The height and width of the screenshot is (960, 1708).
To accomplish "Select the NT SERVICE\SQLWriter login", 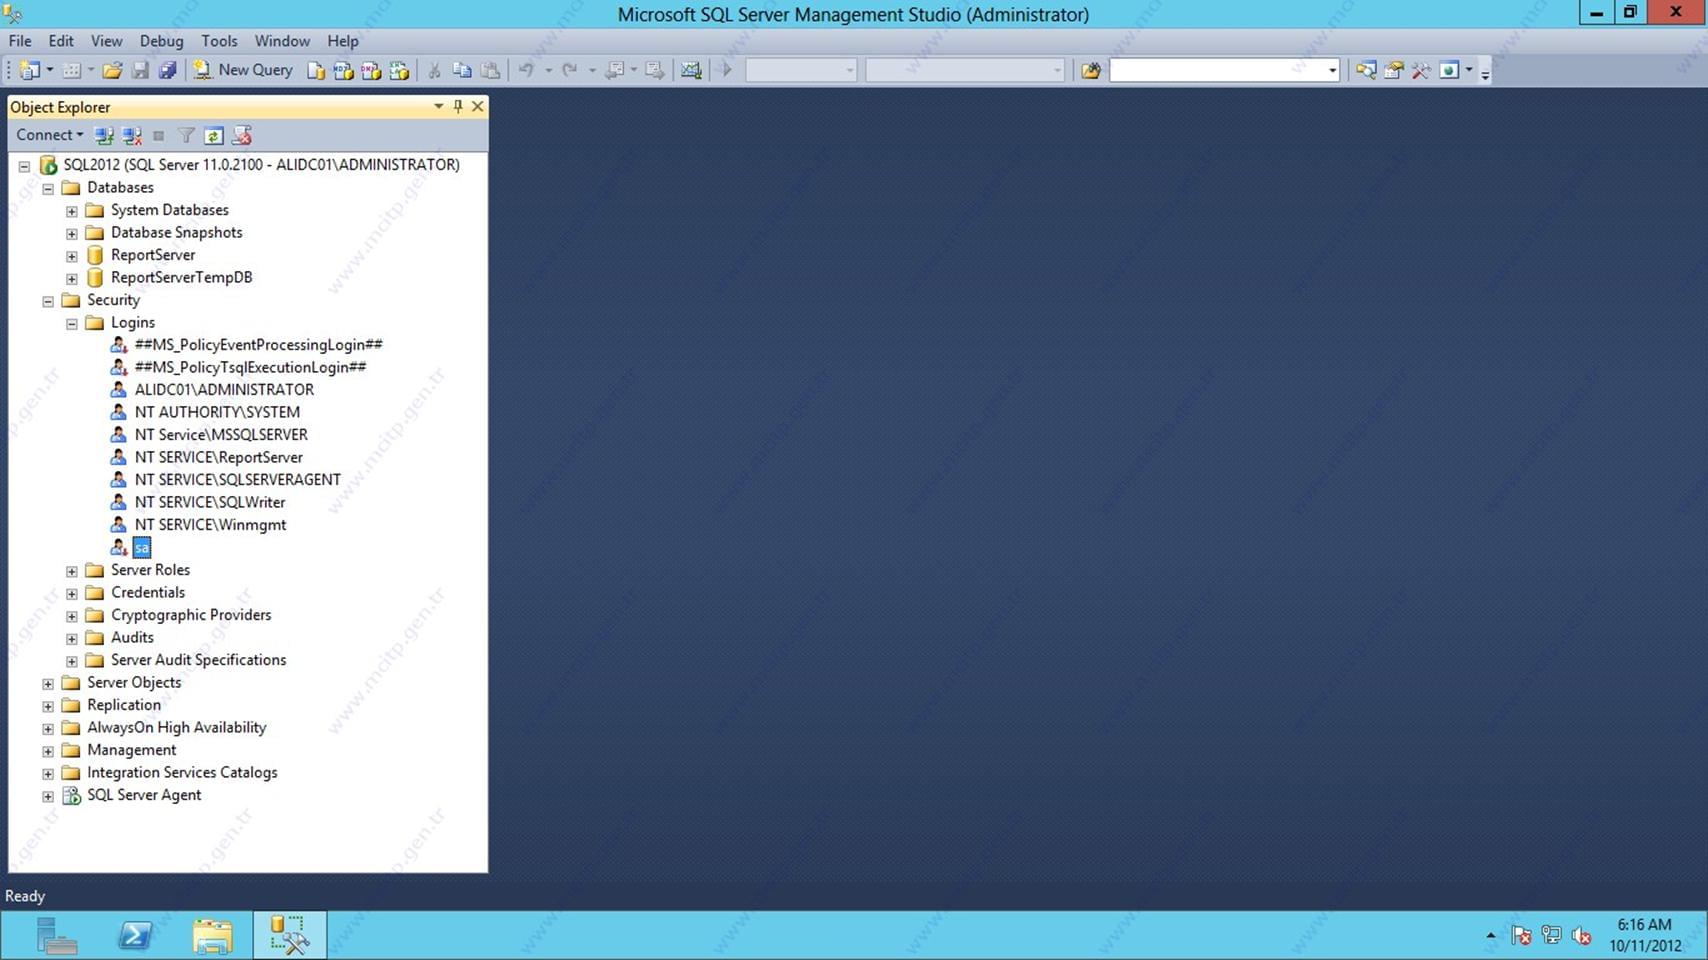I will click(x=210, y=502).
